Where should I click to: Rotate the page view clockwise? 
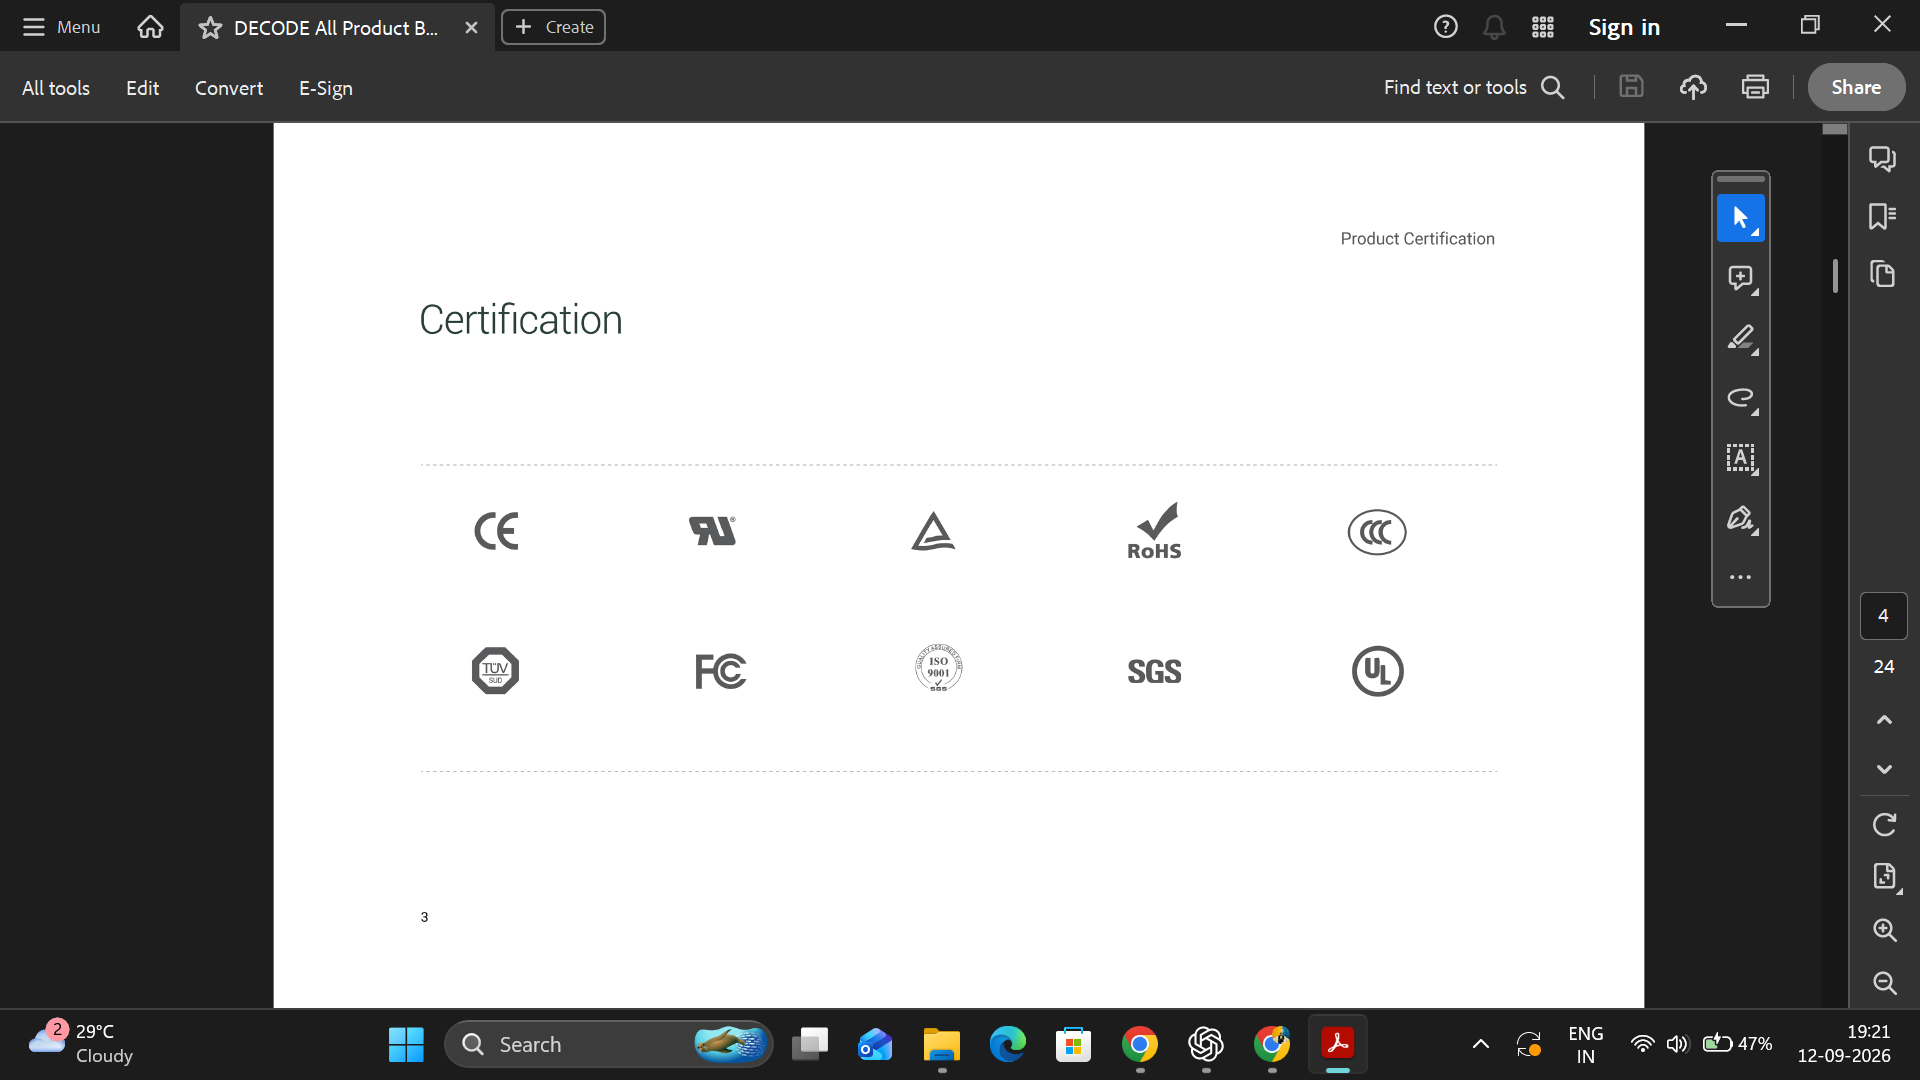click(1884, 825)
